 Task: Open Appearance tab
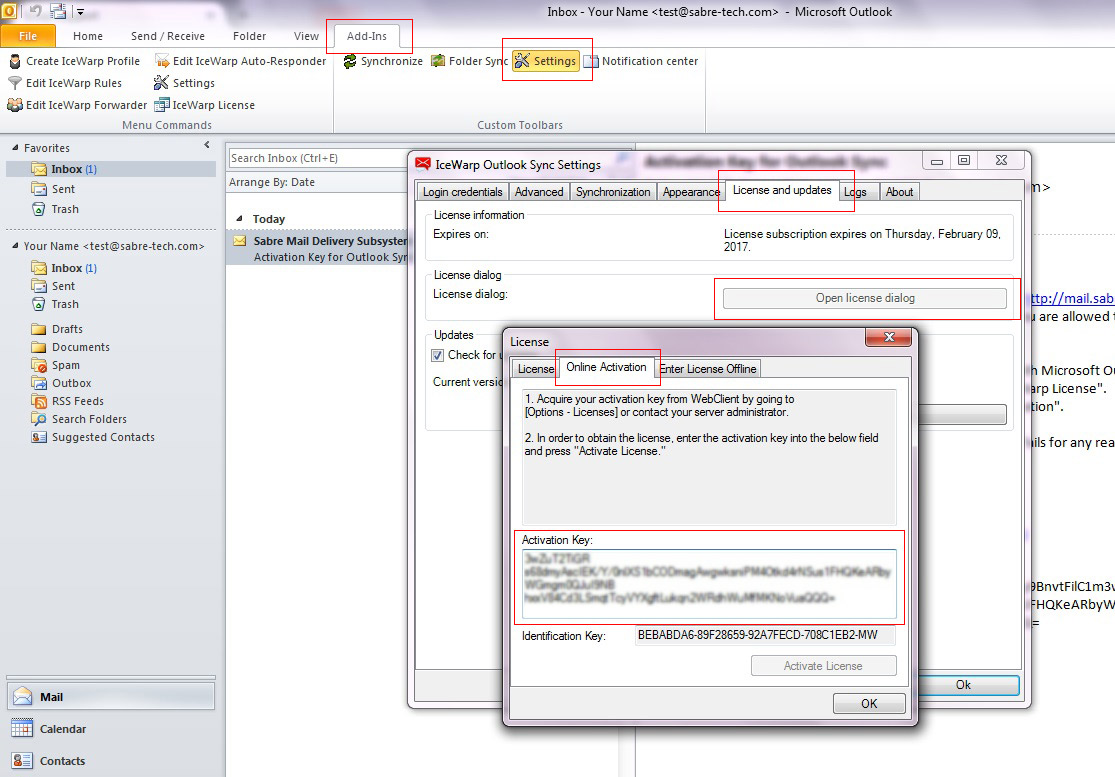click(690, 192)
